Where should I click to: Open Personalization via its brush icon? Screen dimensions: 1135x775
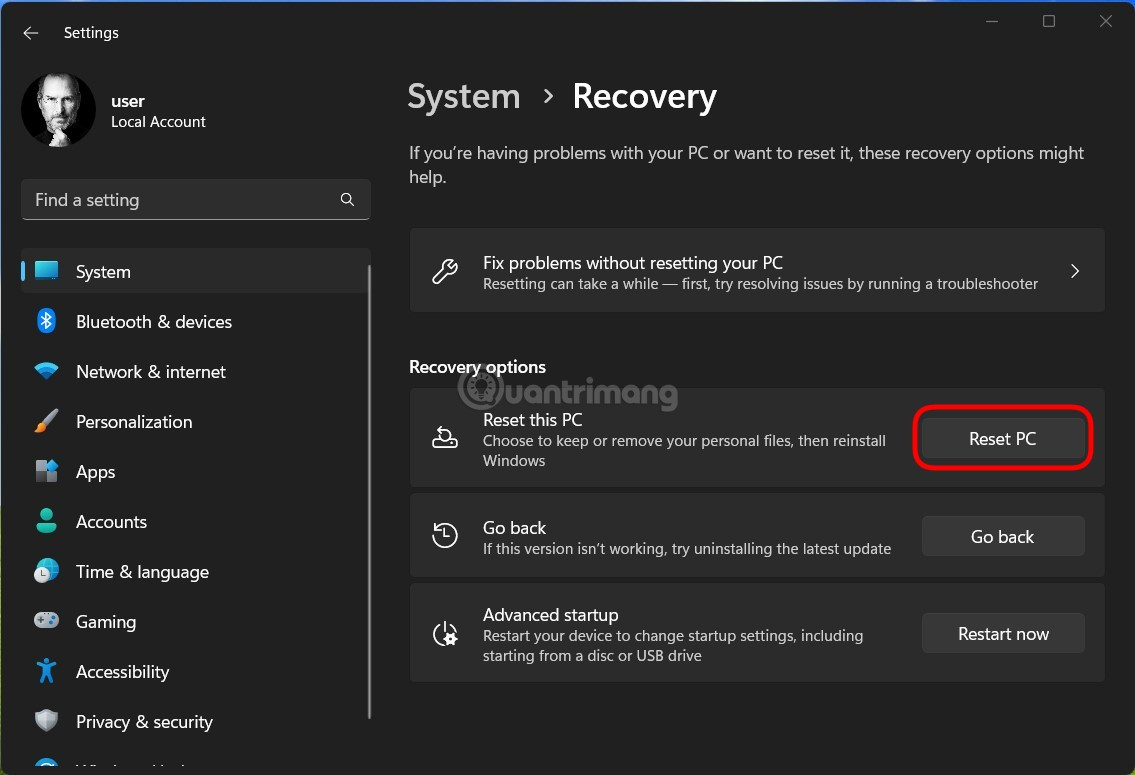point(46,421)
